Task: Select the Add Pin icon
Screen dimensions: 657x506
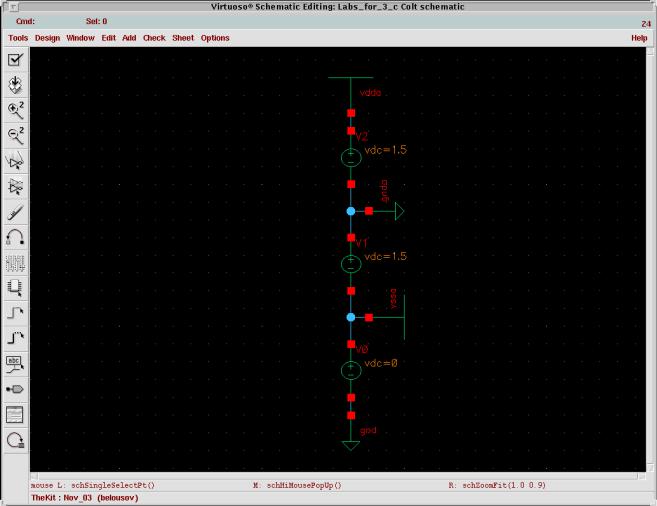Action: click(15, 390)
